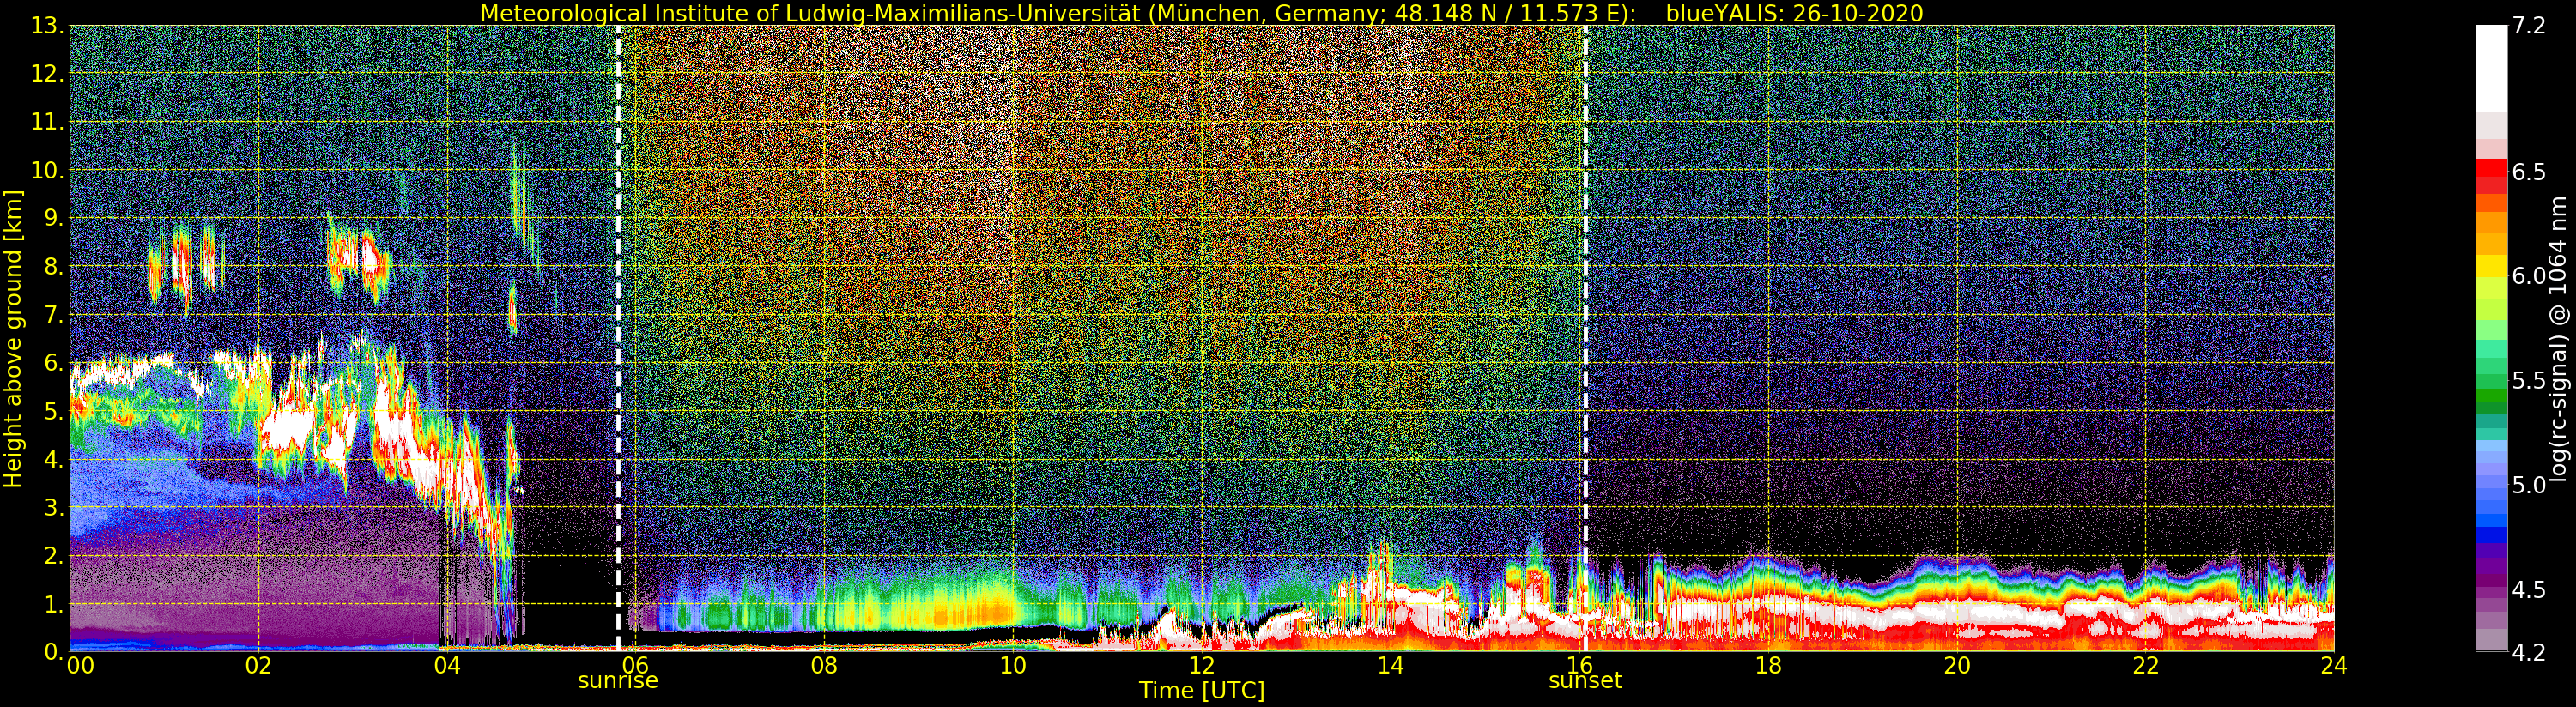Pick the yellow colorbar segment beside 6.0
This screenshot has width=2576, height=707.
point(2491,268)
